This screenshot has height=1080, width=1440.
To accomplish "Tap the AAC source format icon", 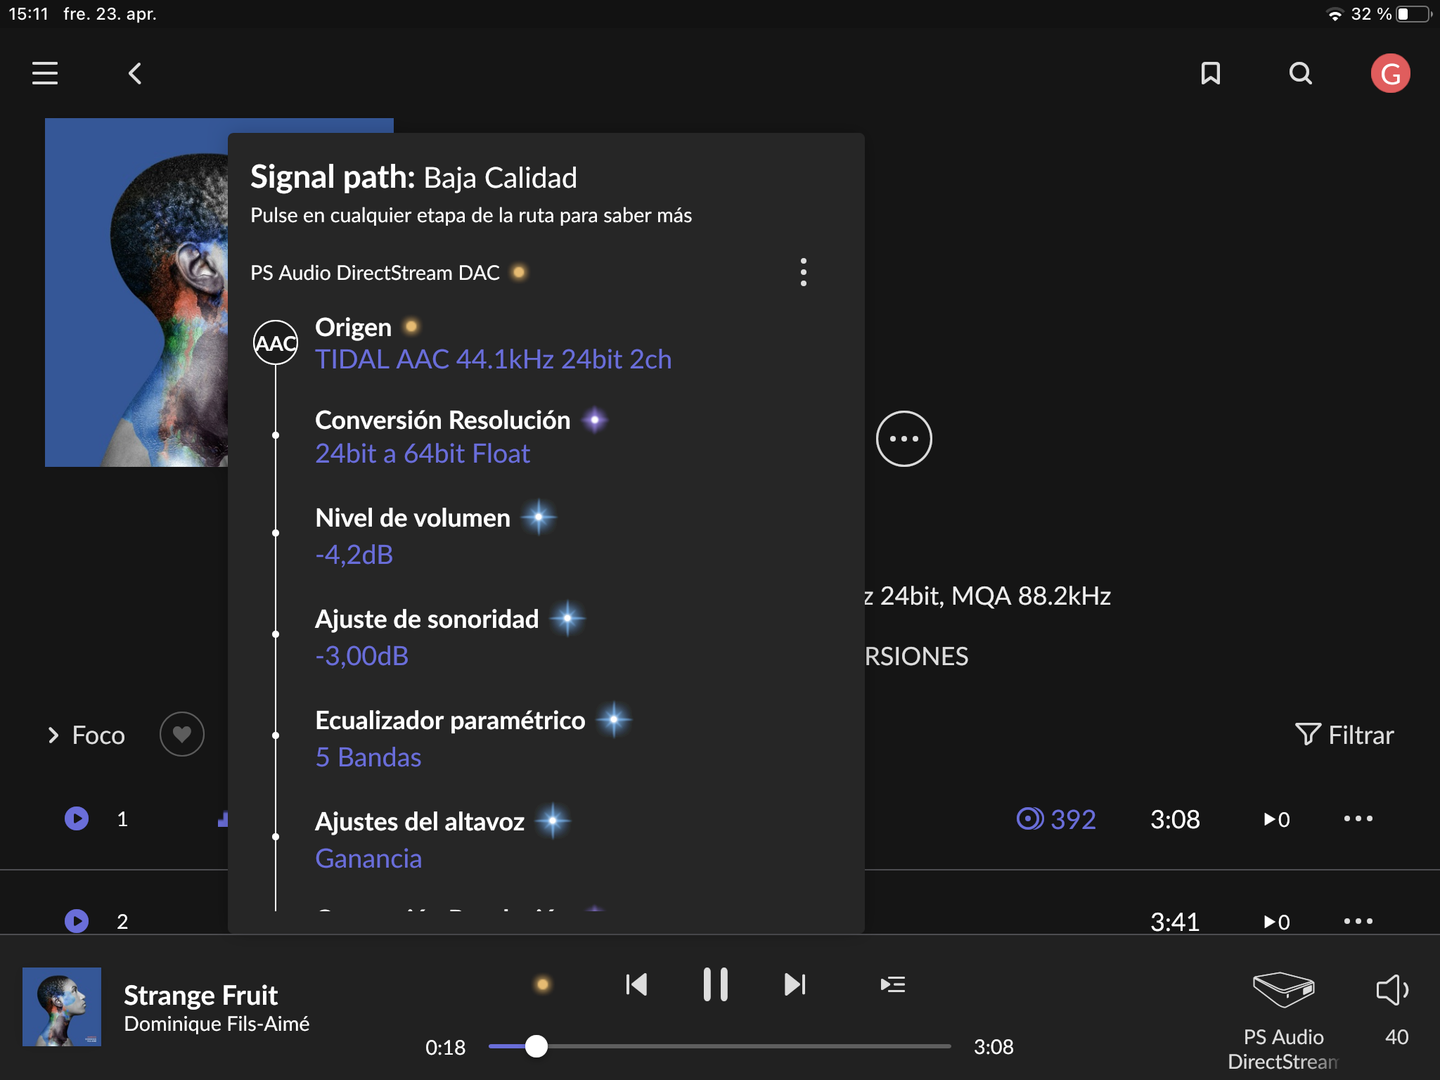I will (276, 343).
